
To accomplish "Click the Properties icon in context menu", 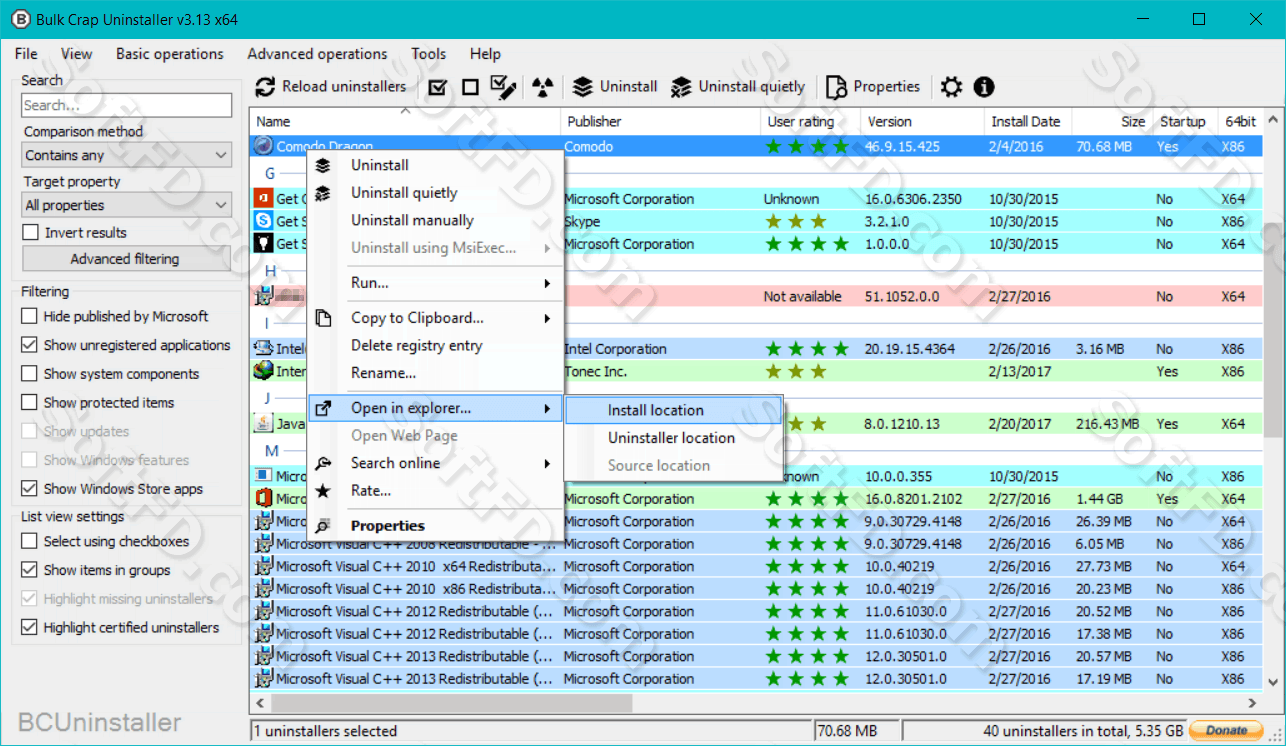I will pos(323,526).
